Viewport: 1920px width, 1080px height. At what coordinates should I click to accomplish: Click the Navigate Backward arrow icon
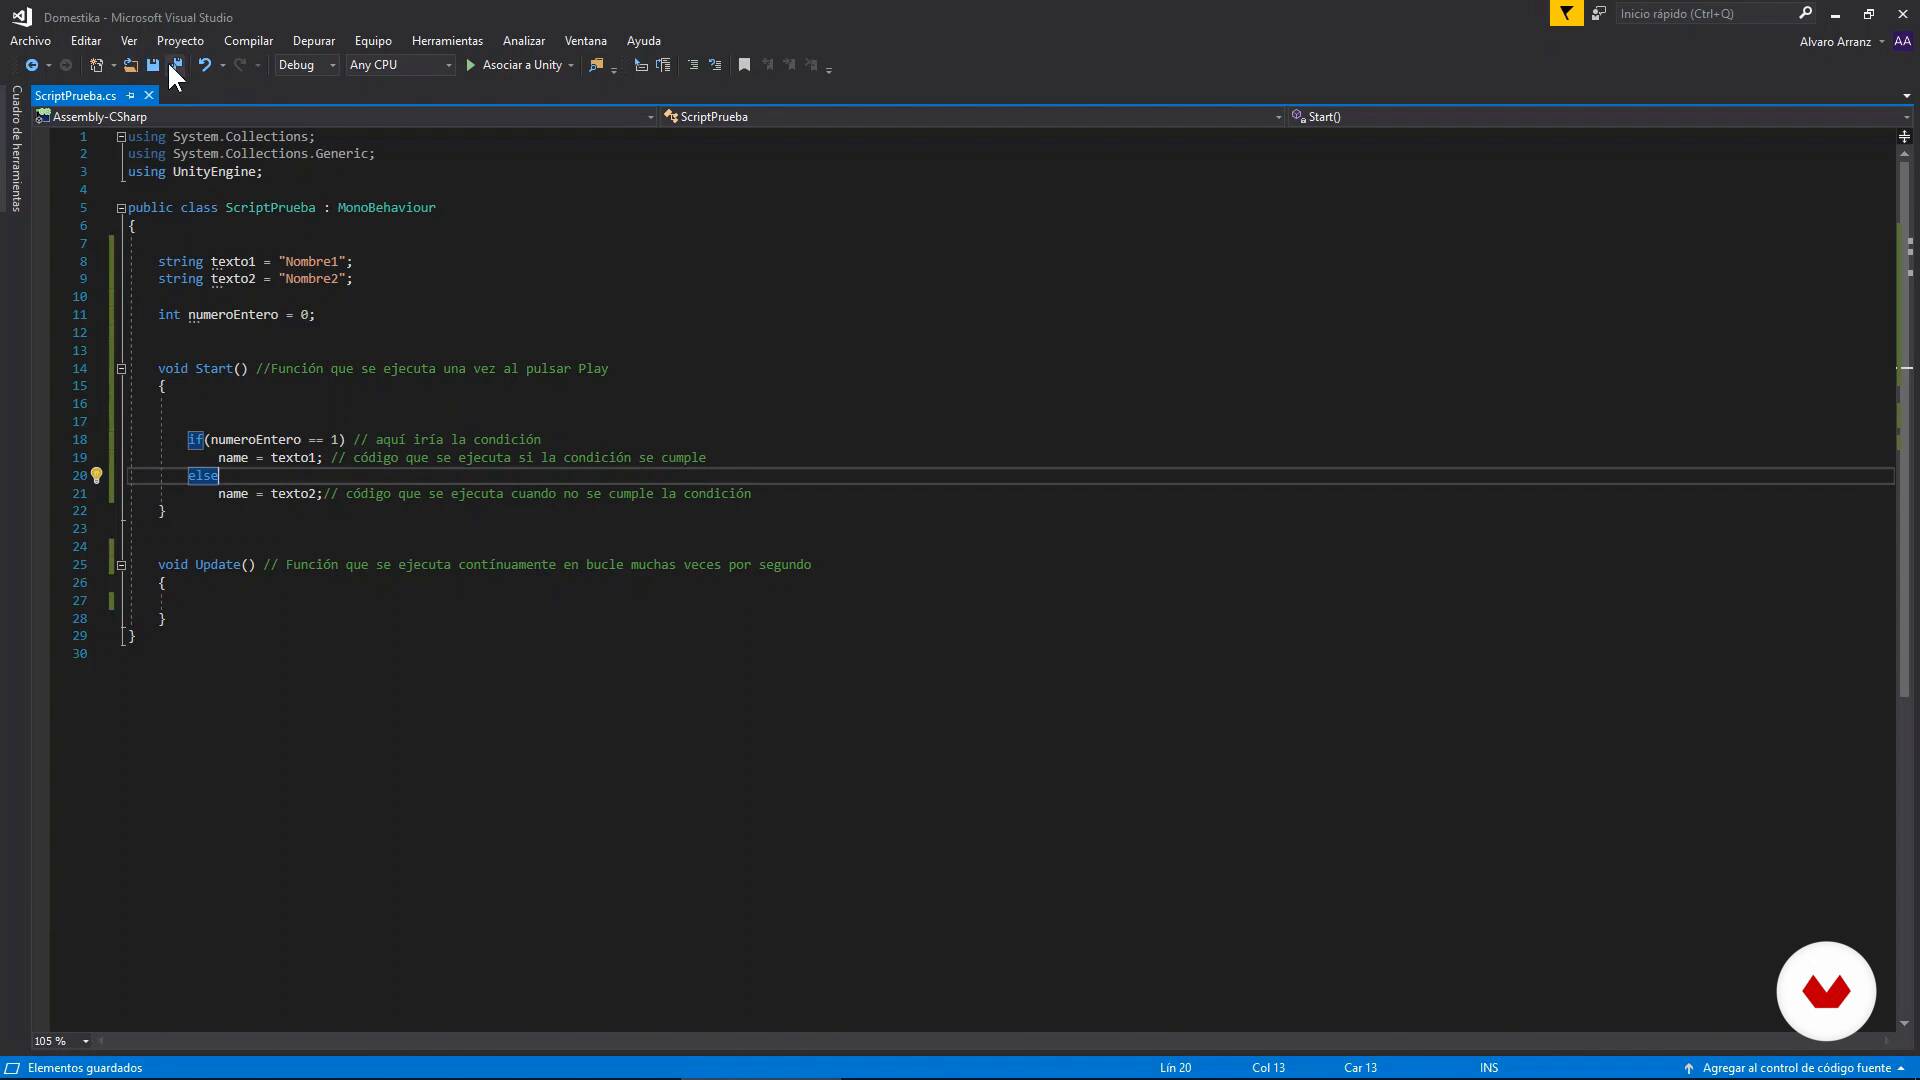tap(32, 65)
